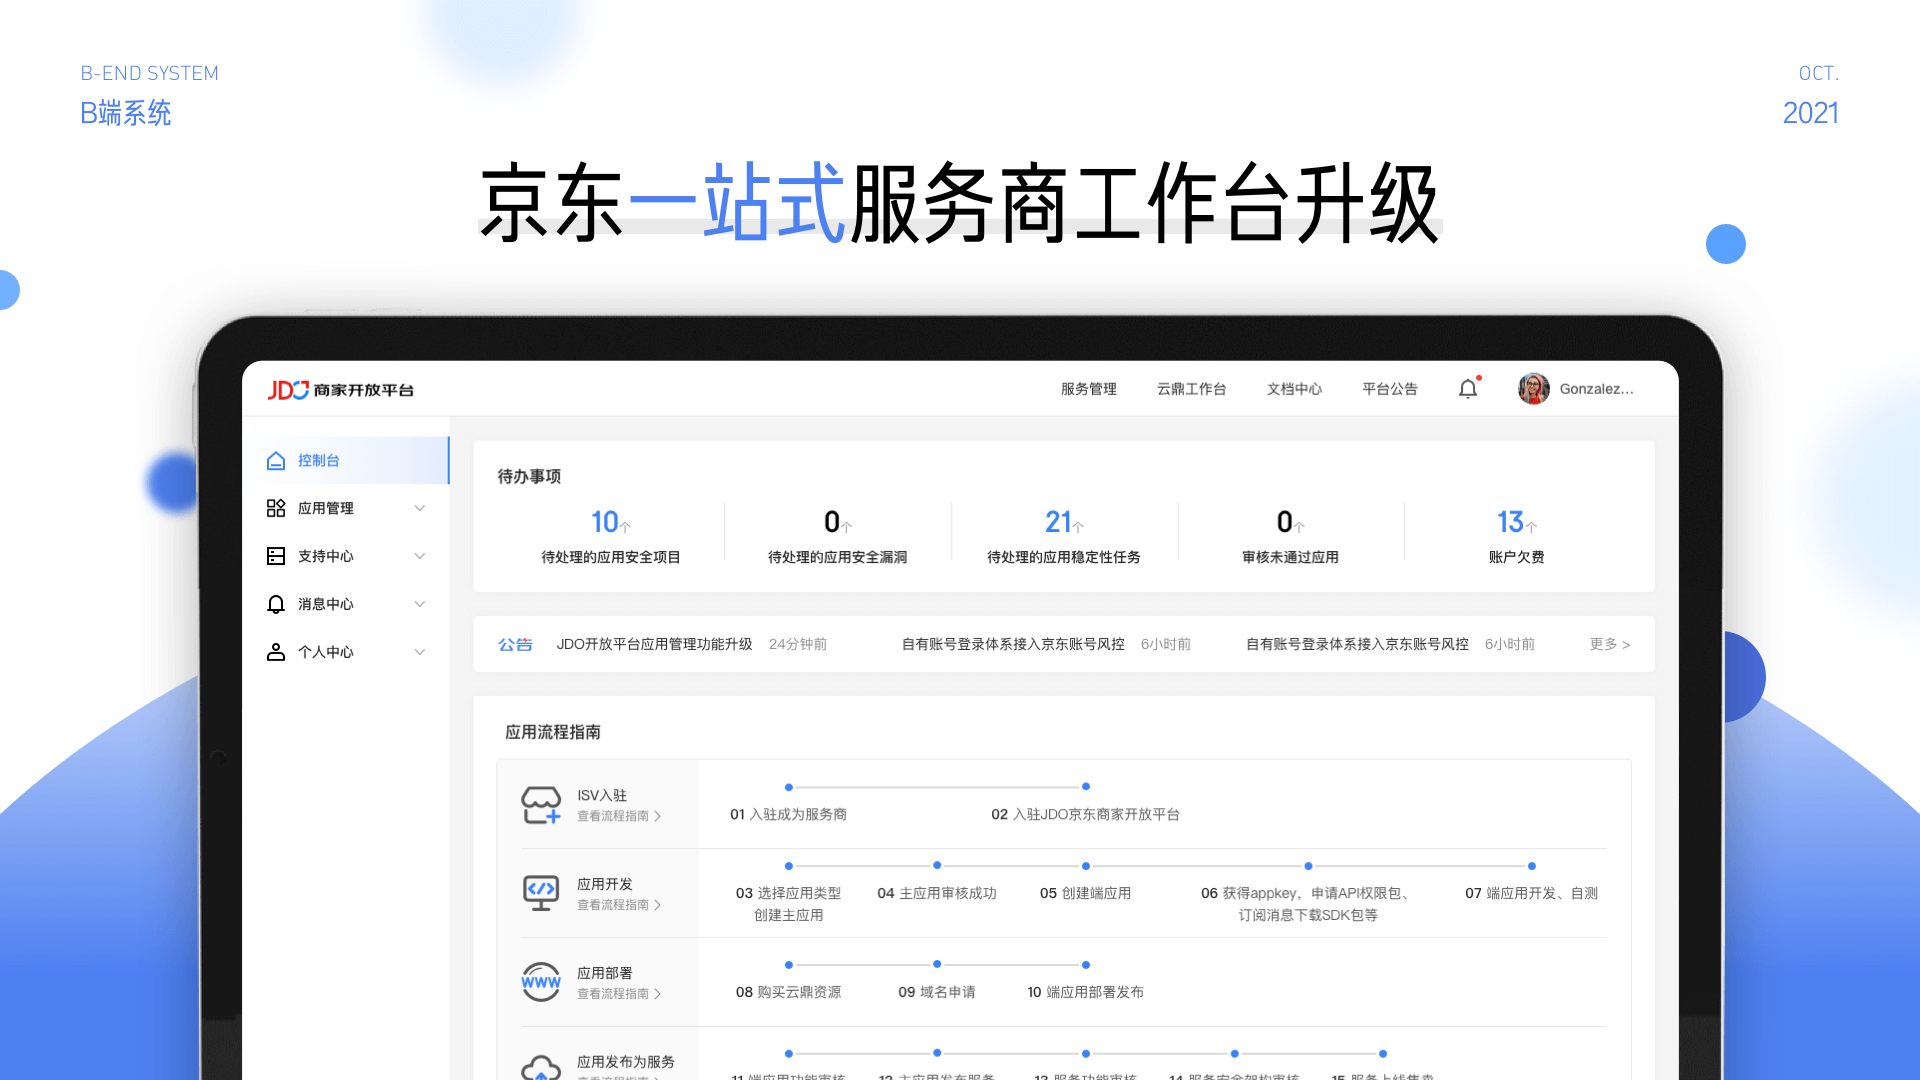Open 查看流程指南 under ISV入驻
This screenshot has width=1920, height=1080.
point(619,816)
